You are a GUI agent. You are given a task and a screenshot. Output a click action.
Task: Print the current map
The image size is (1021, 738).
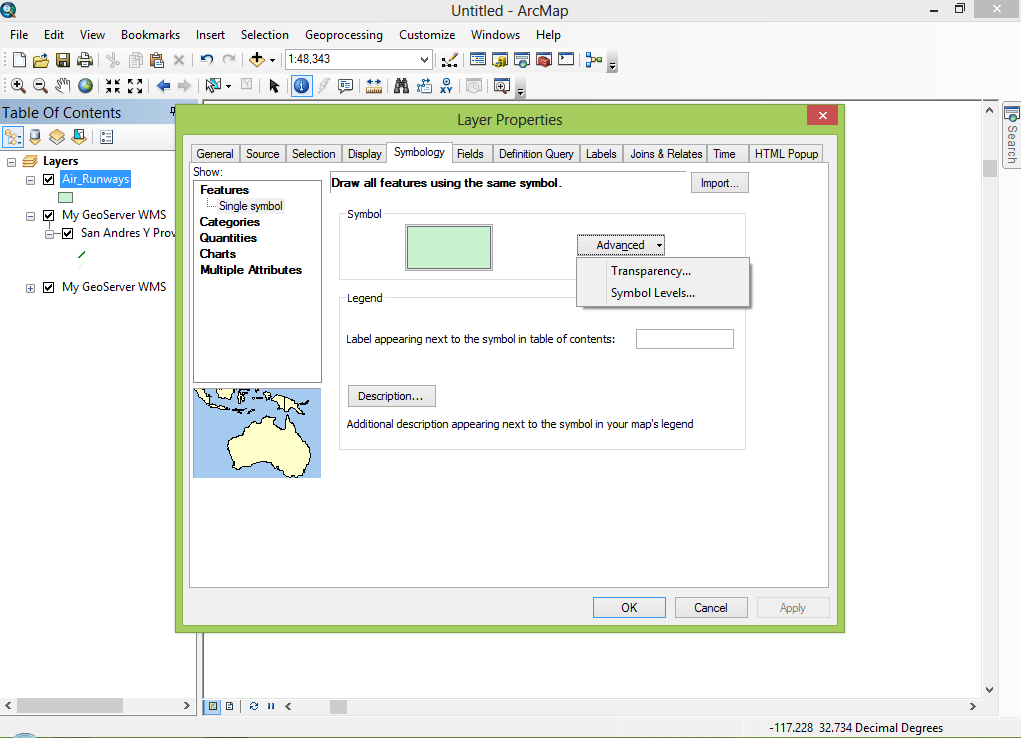(x=85, y=60)
